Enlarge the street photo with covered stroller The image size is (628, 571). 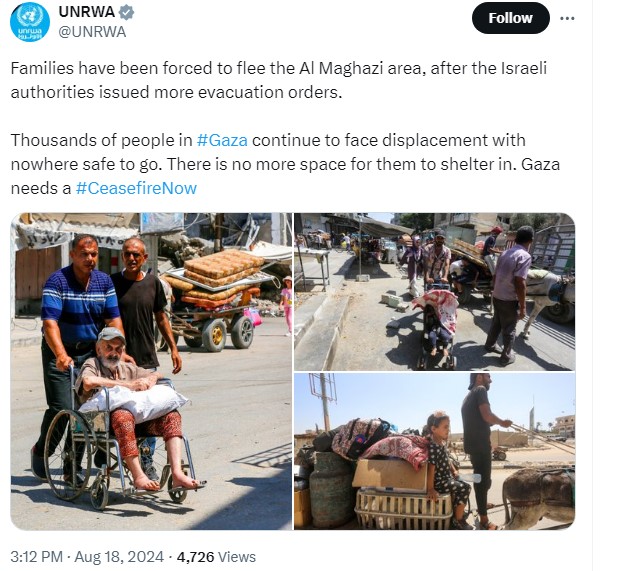pyautogui.click(x=435, y=292)
